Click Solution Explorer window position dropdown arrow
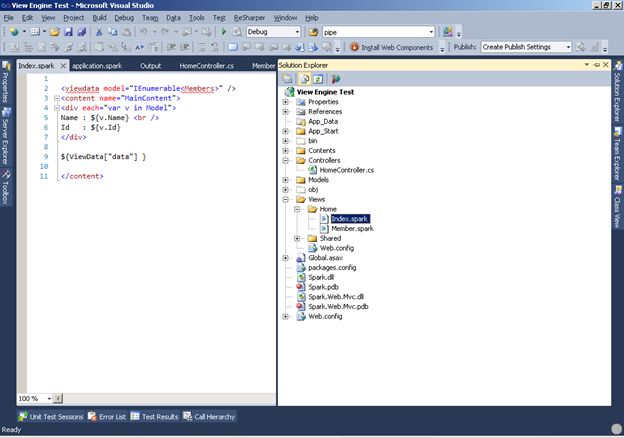 coord(587,64)
